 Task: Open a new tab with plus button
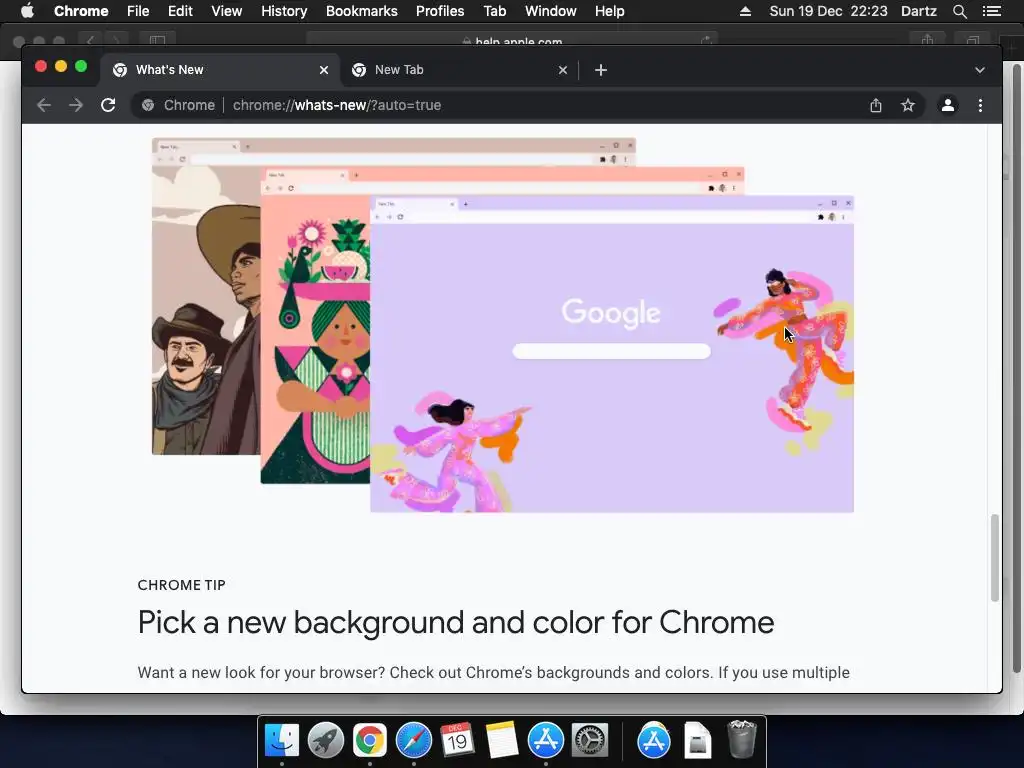tap(601, 70)
